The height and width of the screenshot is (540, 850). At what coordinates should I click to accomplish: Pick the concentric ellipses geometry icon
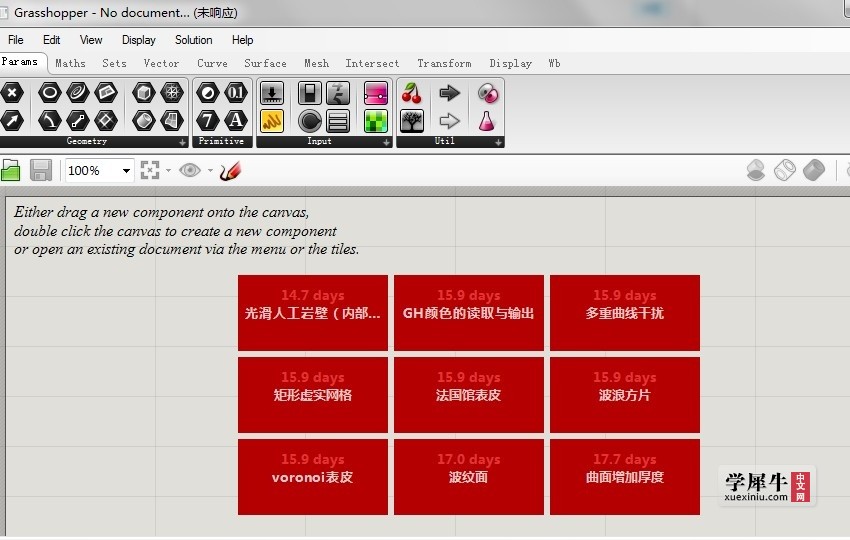pyautogui.click(x=78, y=93)
